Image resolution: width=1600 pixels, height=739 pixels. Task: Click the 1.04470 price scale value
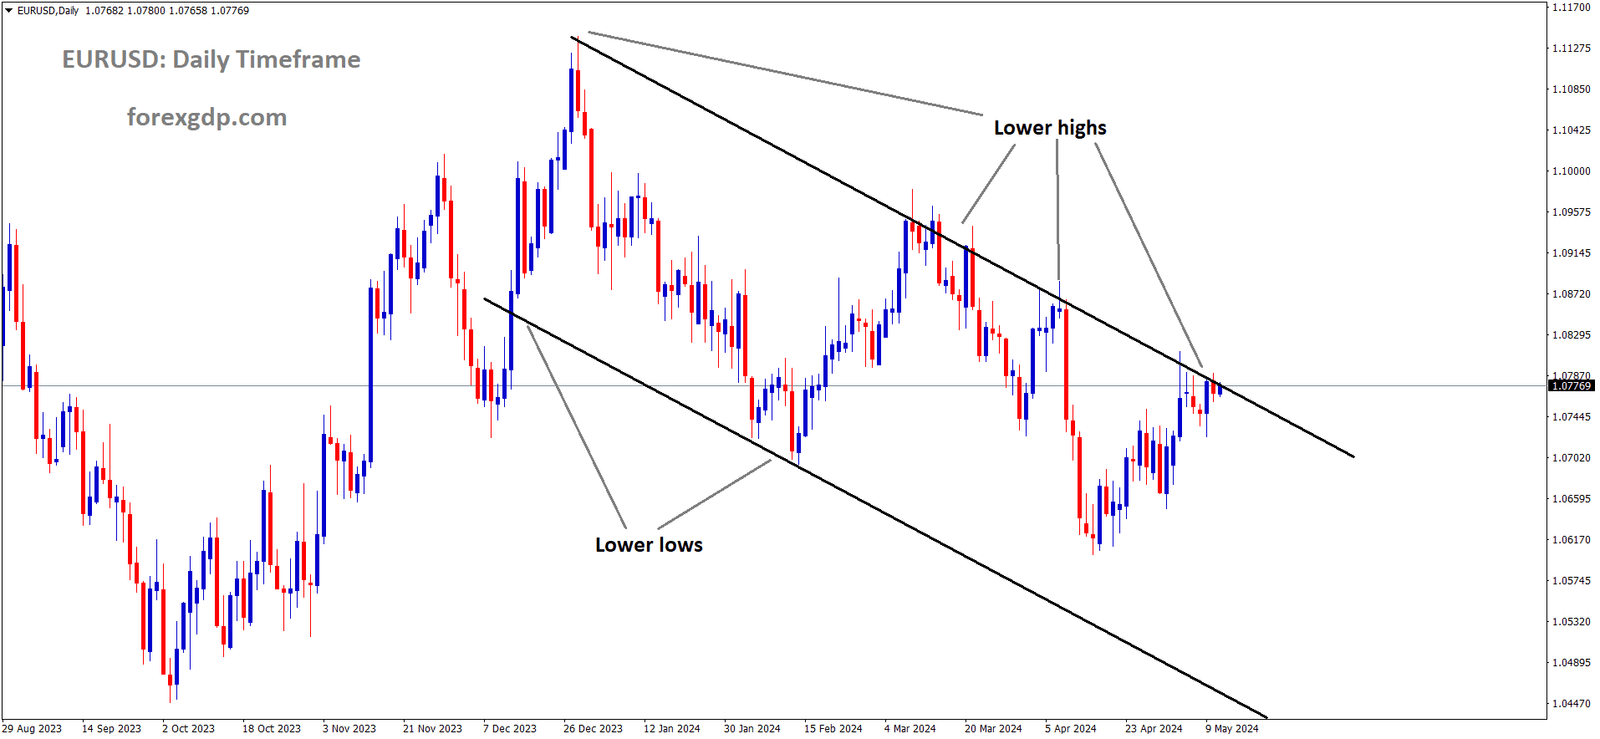(x=1571, y=704)
